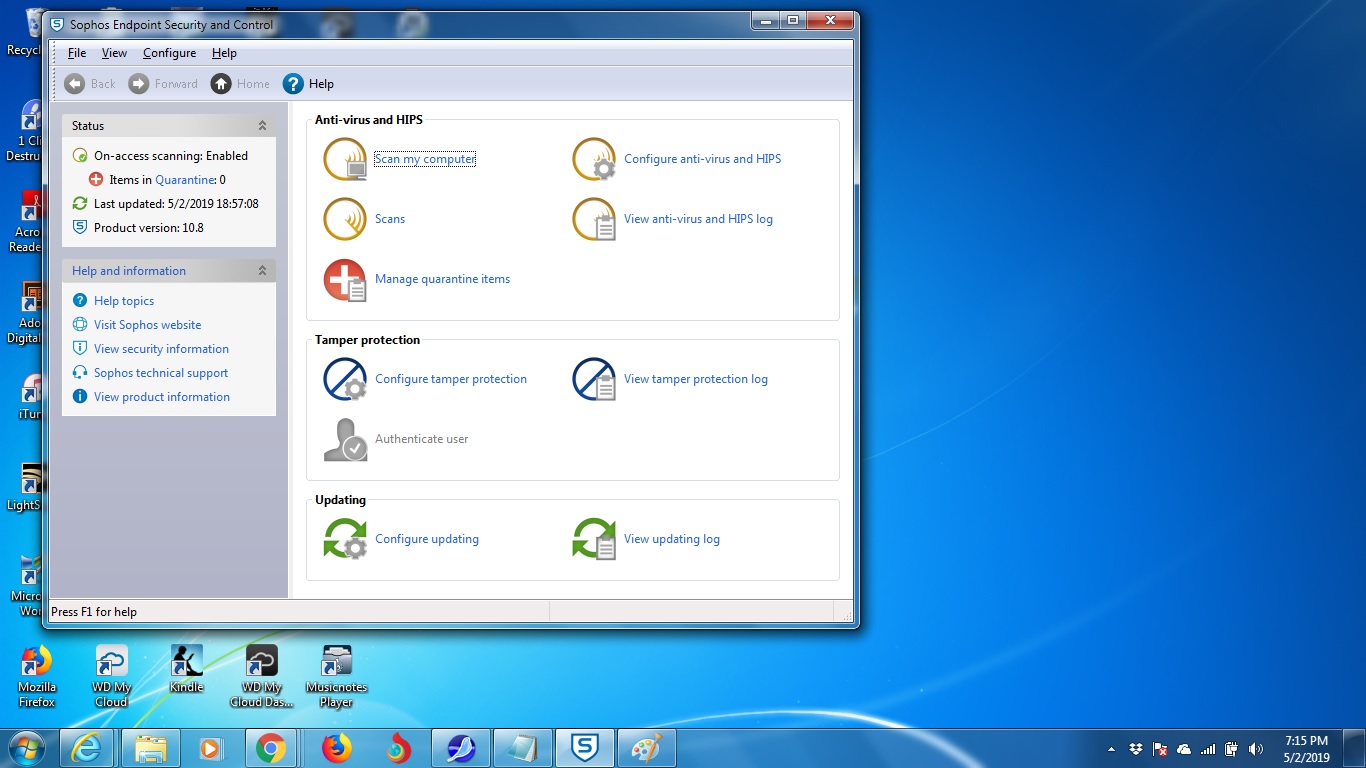This screenshot has height=768, width=1366.
Task: Open the View anti-virus and HIPS log link
Action: 698,219
